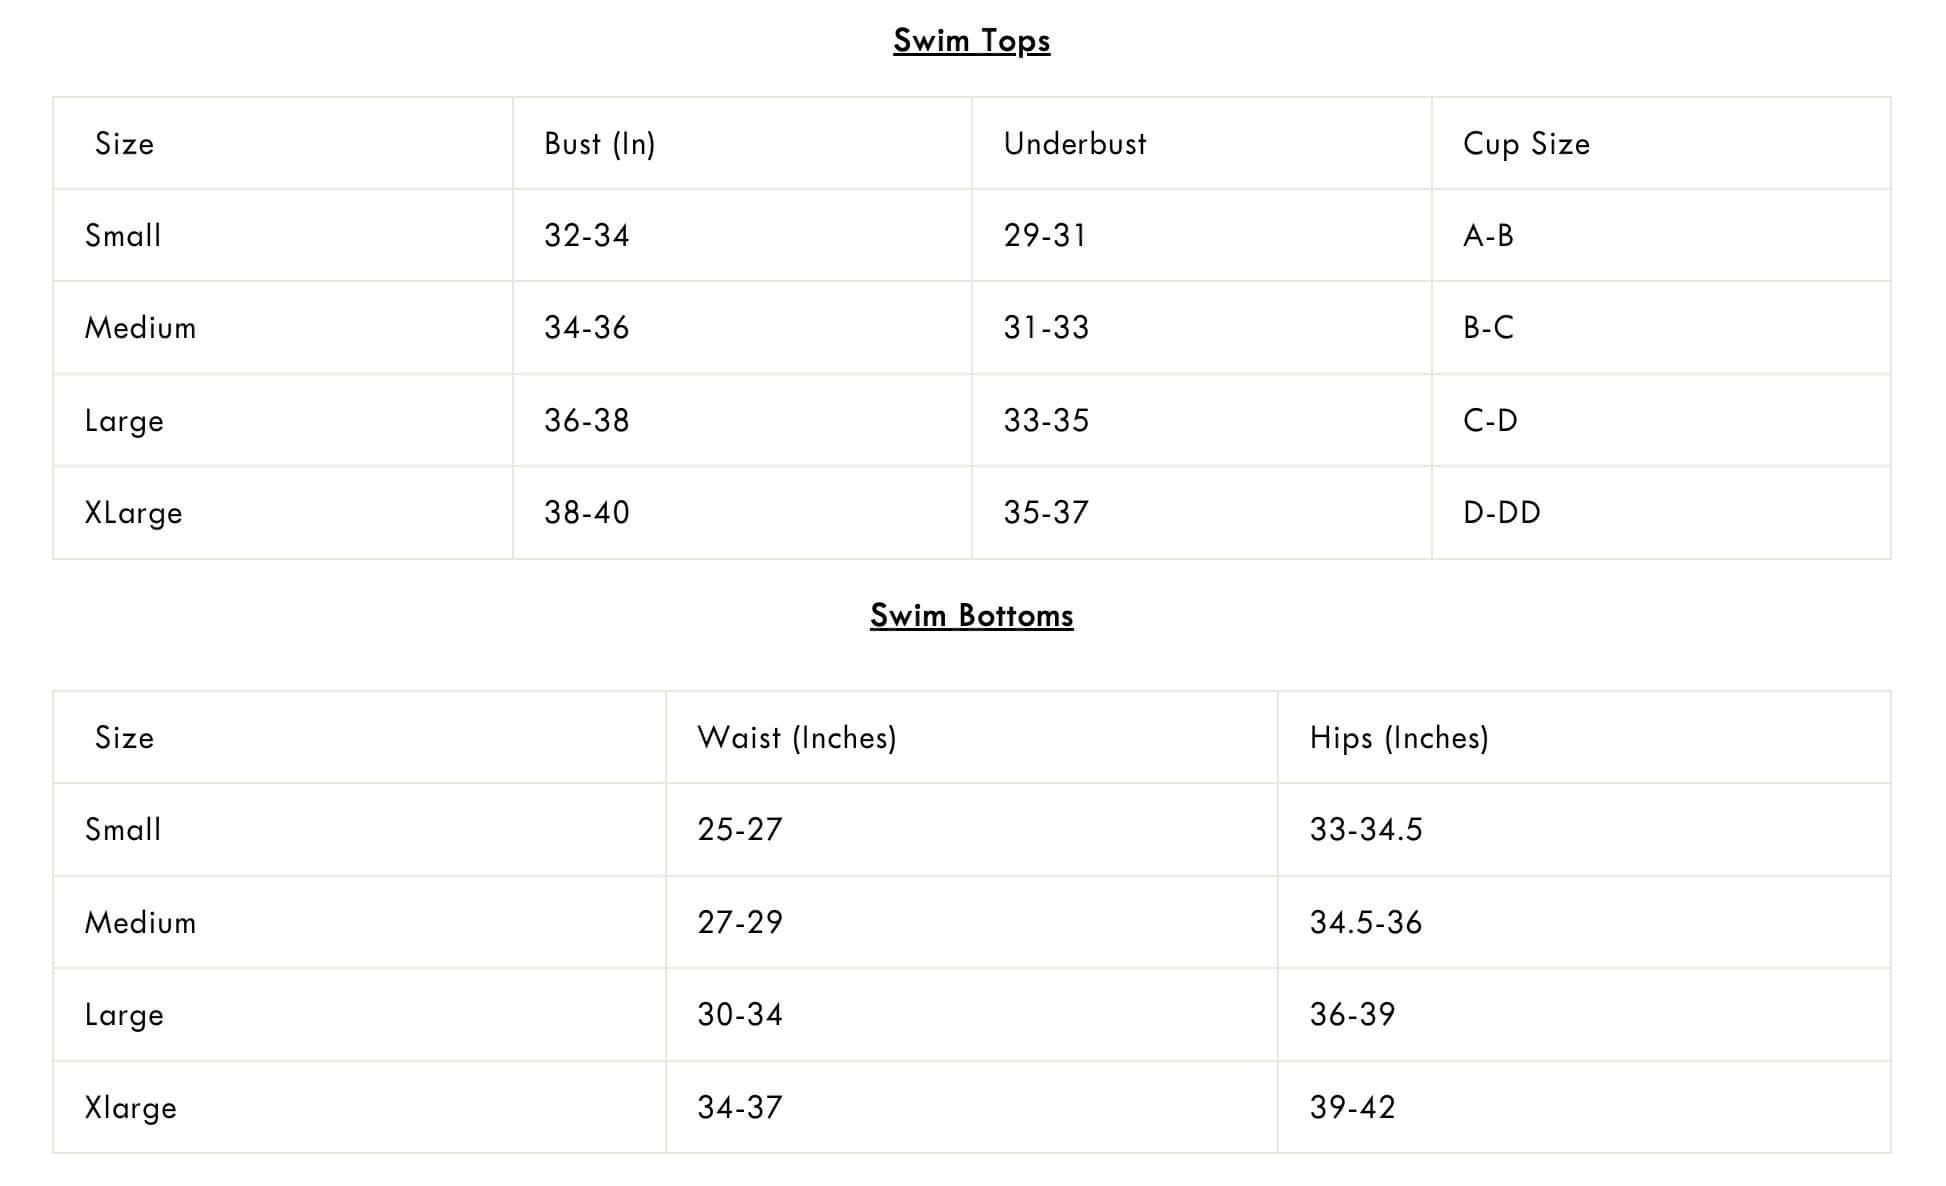Click the 34-37 waist cell
This screenshot has height=1186, width=1946.
click(740, 1108)
